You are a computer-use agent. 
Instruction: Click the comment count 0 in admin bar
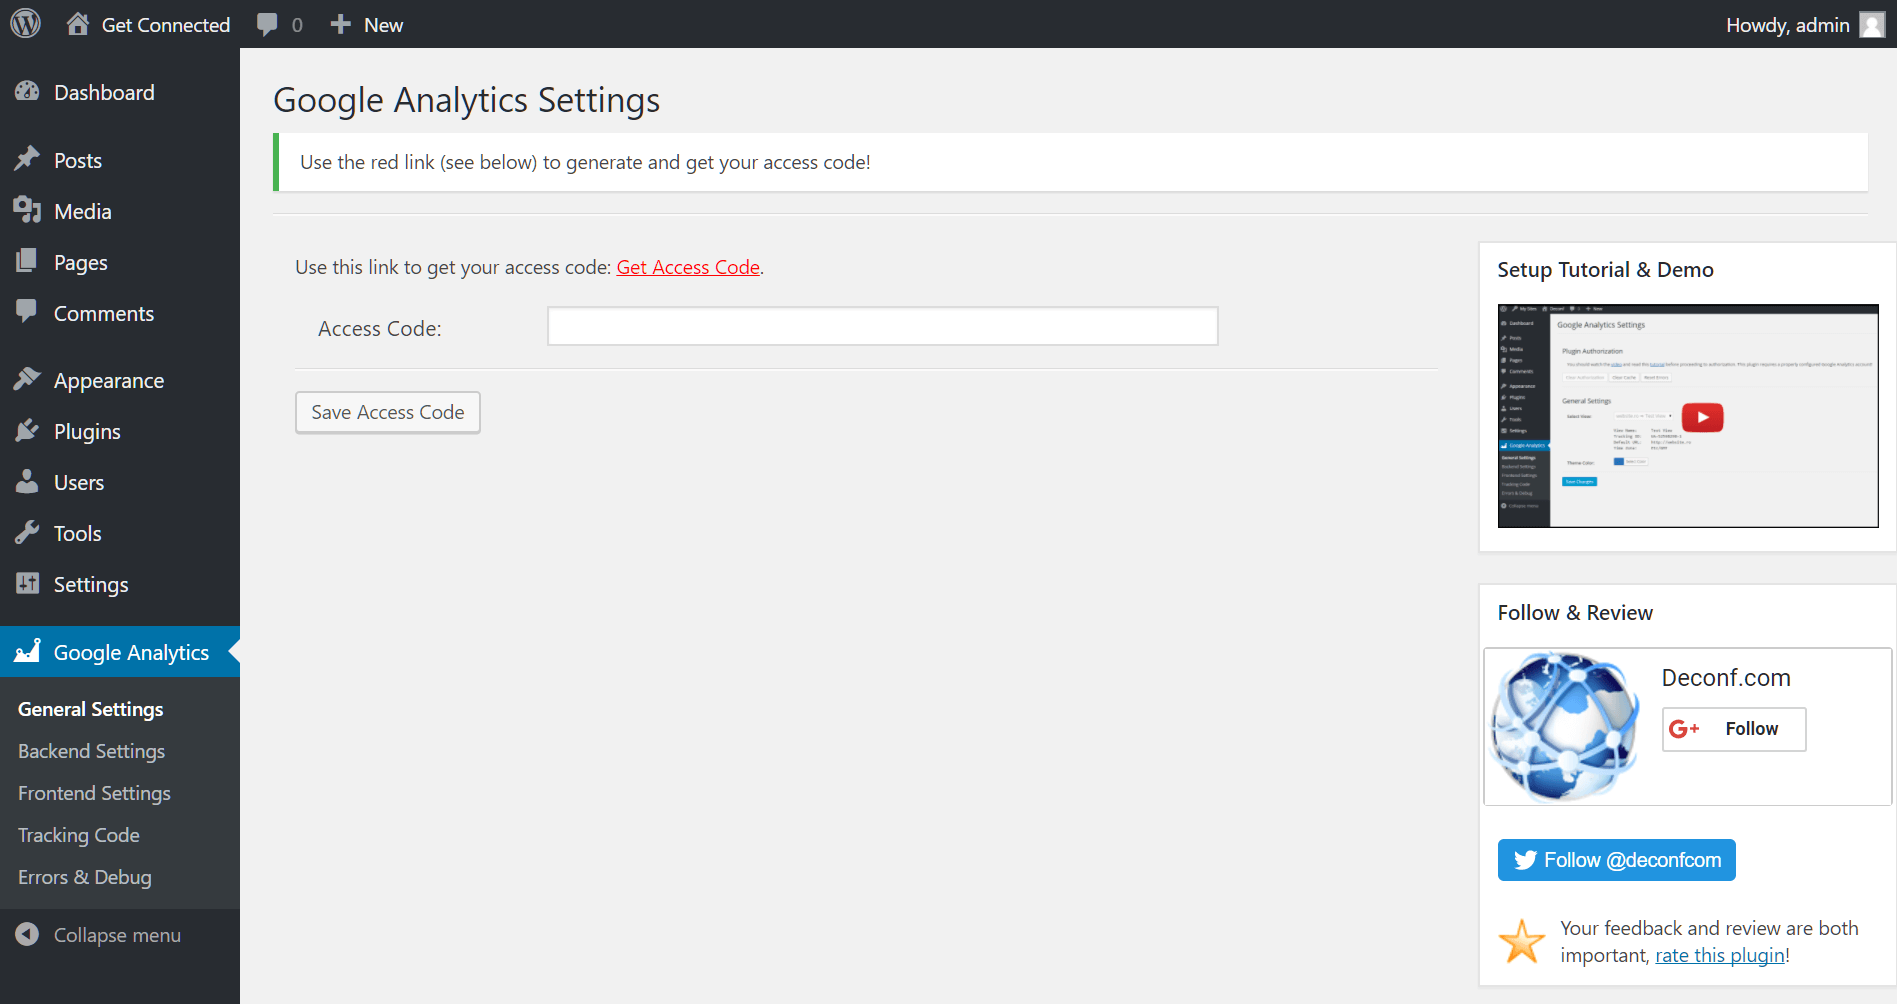click(297, 25)
